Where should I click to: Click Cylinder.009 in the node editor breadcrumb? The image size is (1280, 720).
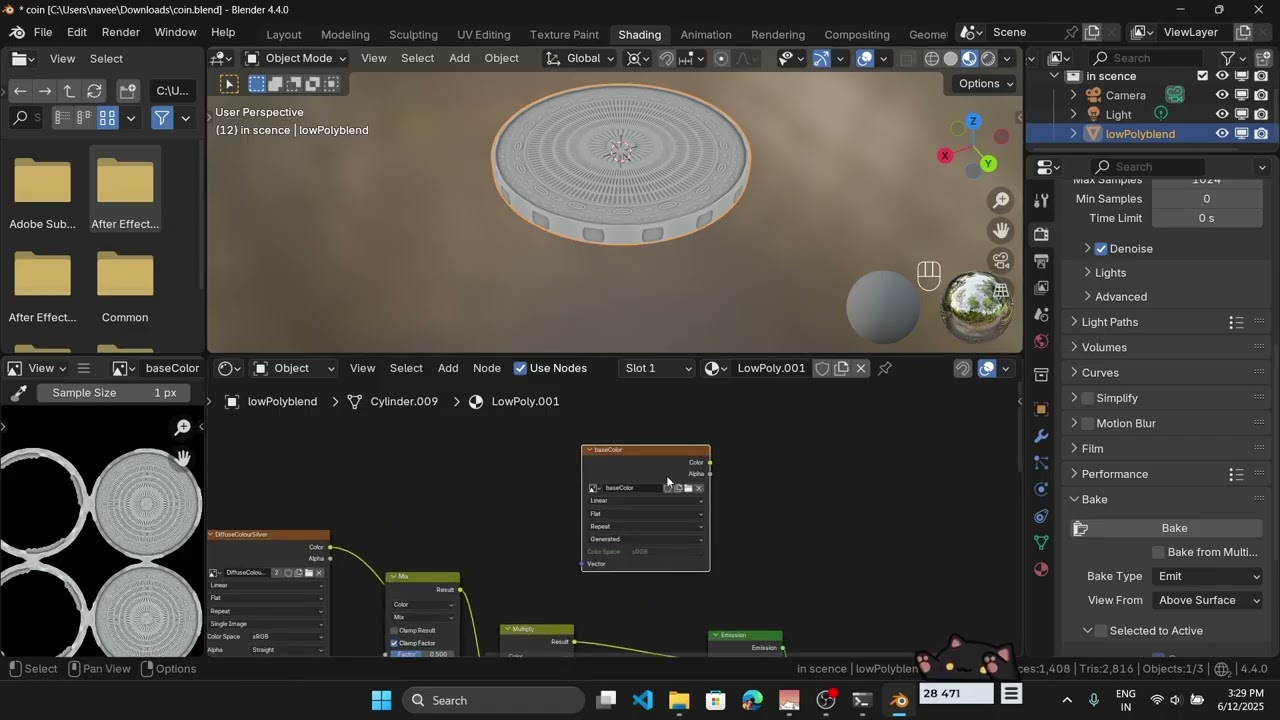tap(404, 401)
